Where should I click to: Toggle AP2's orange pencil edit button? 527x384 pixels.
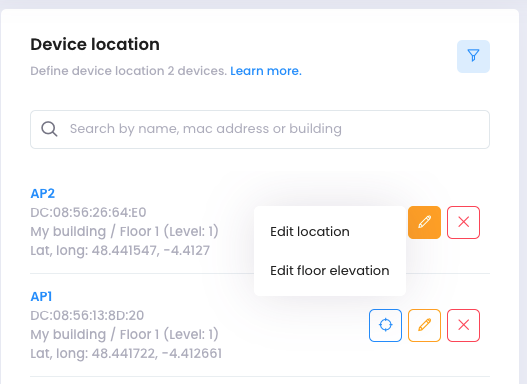pyautogui.click(x=424, y=222)
